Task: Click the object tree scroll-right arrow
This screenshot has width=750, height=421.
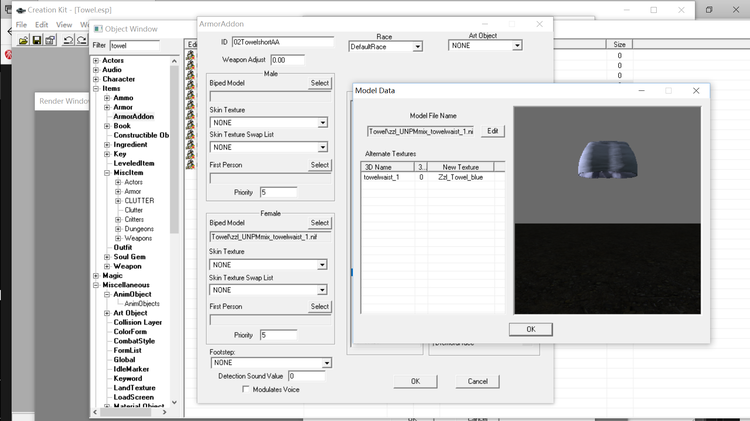Action: [x=165, y=412]
